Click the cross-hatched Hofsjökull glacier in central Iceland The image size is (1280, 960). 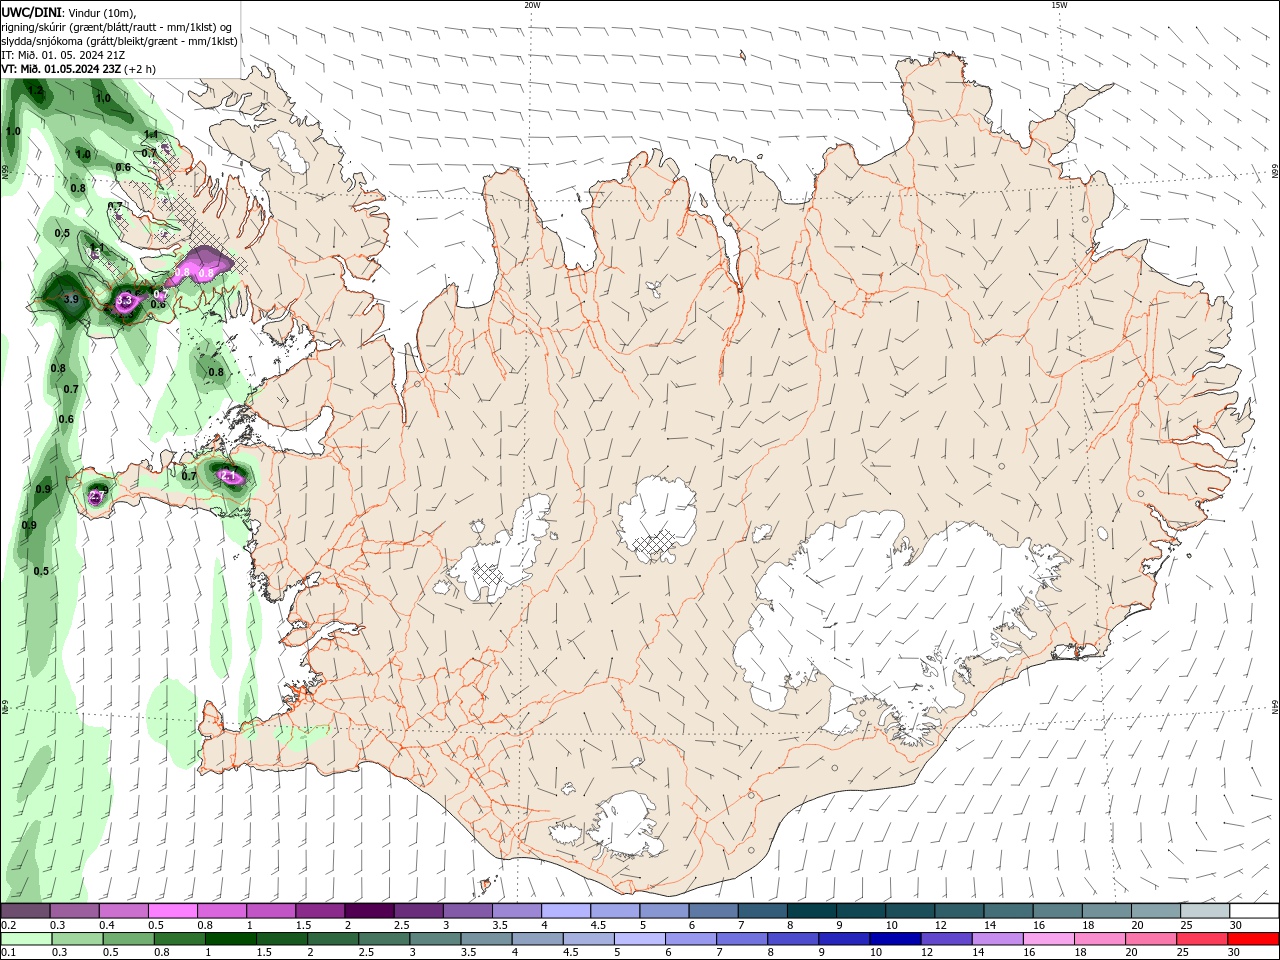[x=657, y=518]
